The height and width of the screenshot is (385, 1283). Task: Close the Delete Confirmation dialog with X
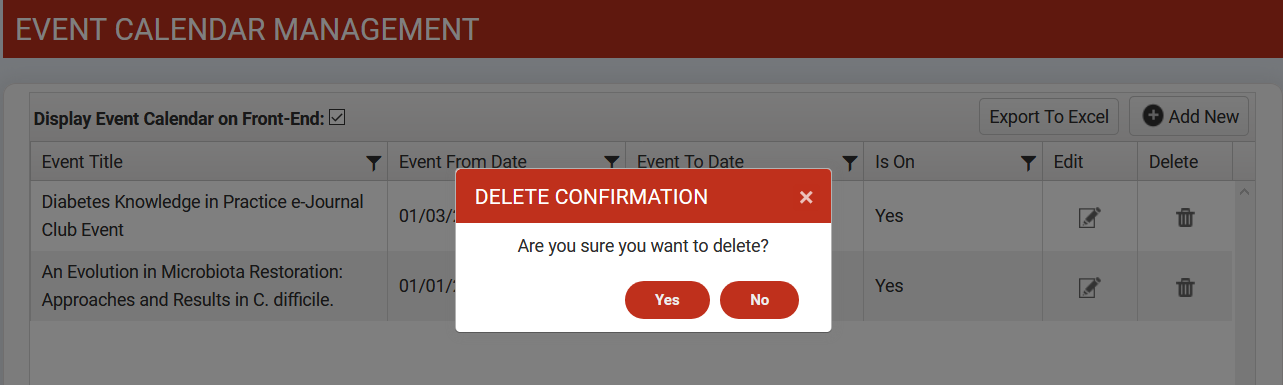(806, 197)
